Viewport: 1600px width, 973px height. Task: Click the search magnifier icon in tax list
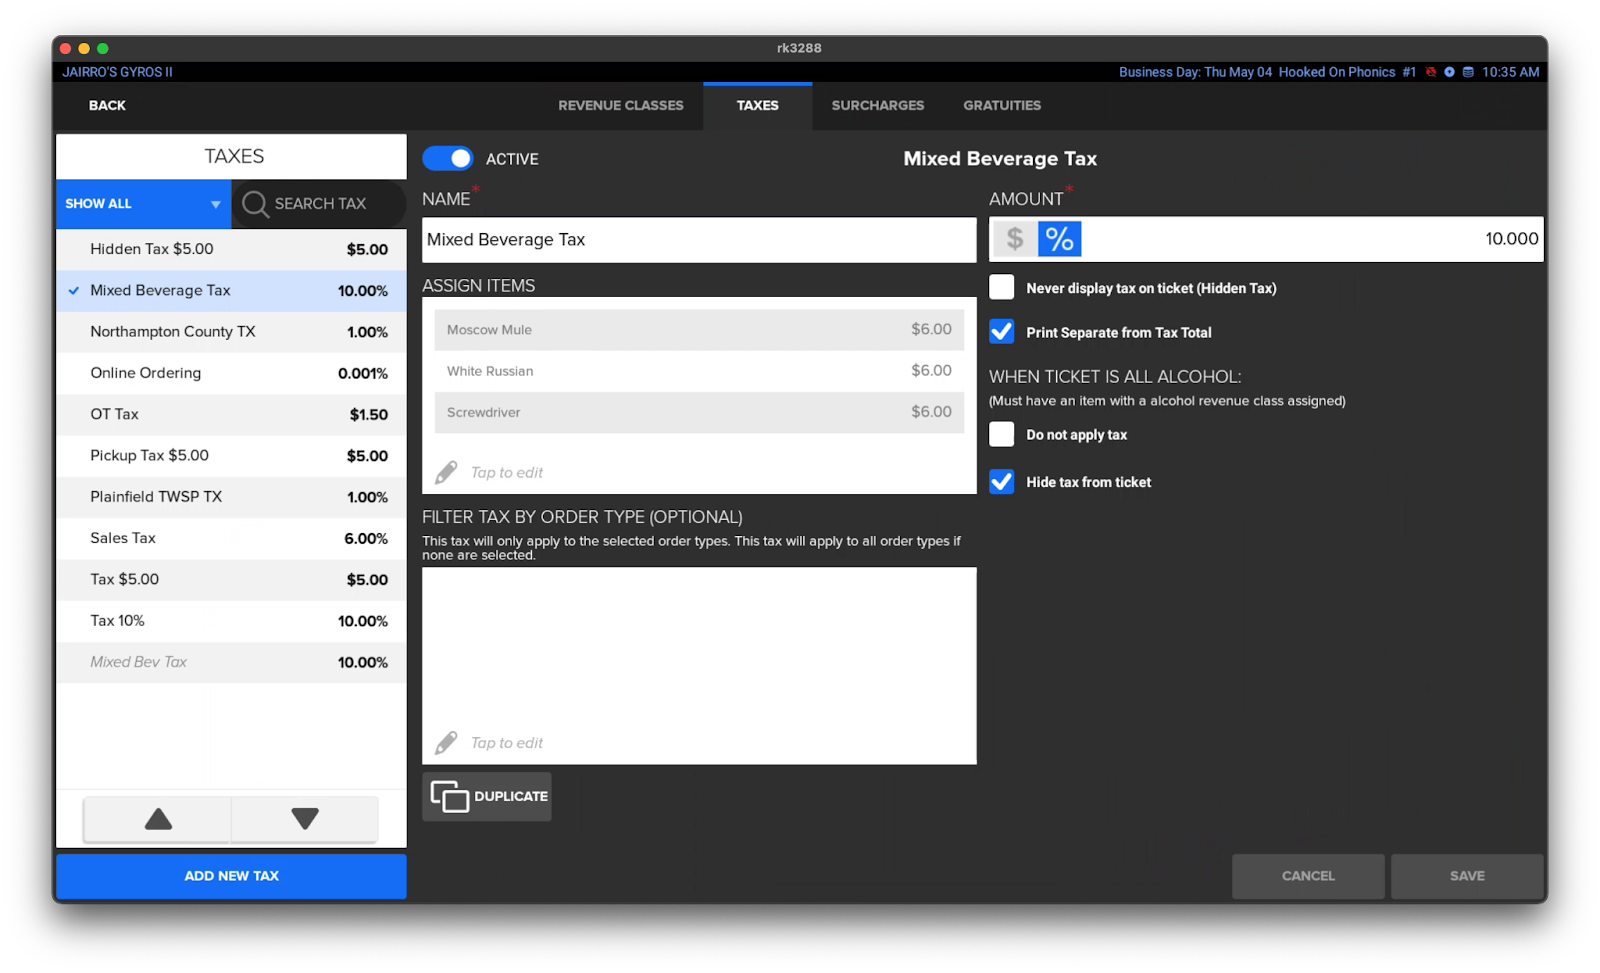[x=255, y=204]
